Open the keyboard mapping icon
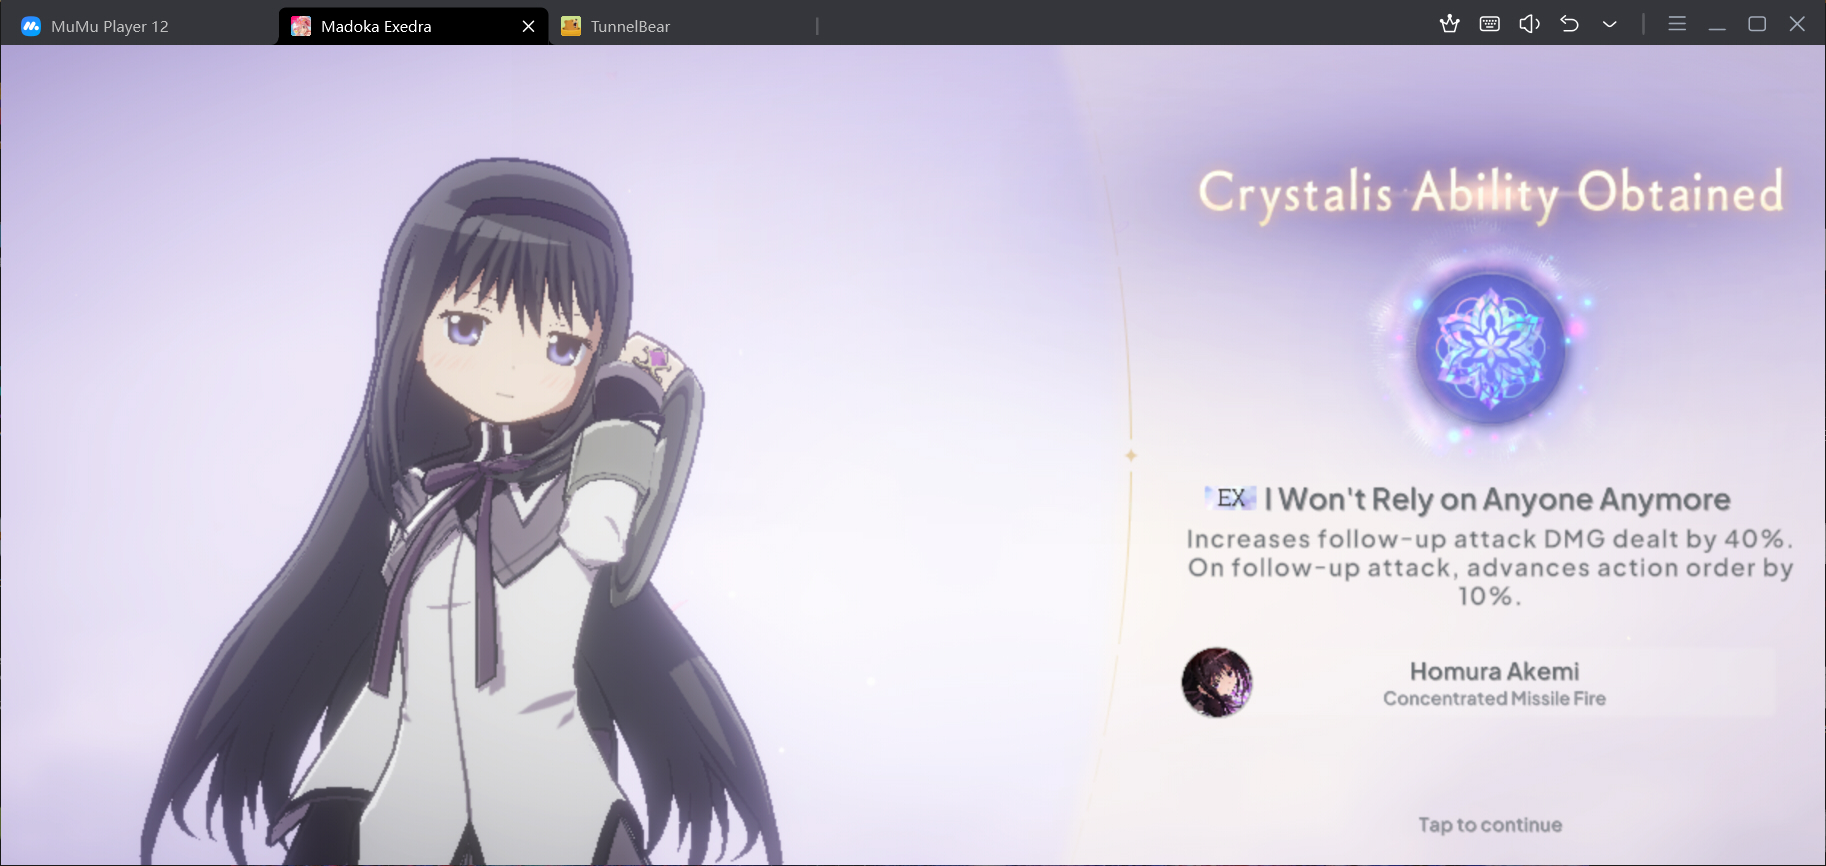Viewport: 1826px width, 866px height. coord(1489,24)
